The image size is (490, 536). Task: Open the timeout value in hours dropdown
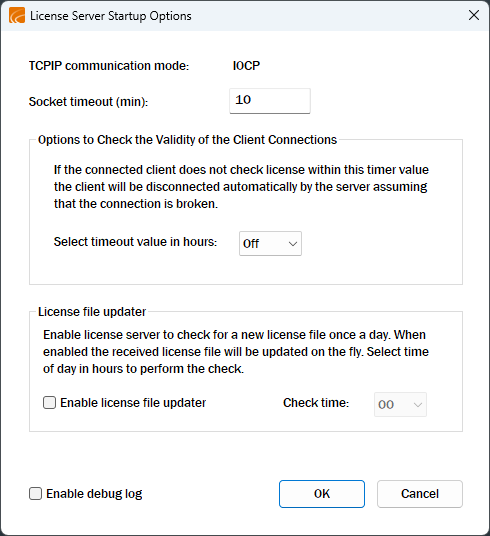(x=270, y=243)
